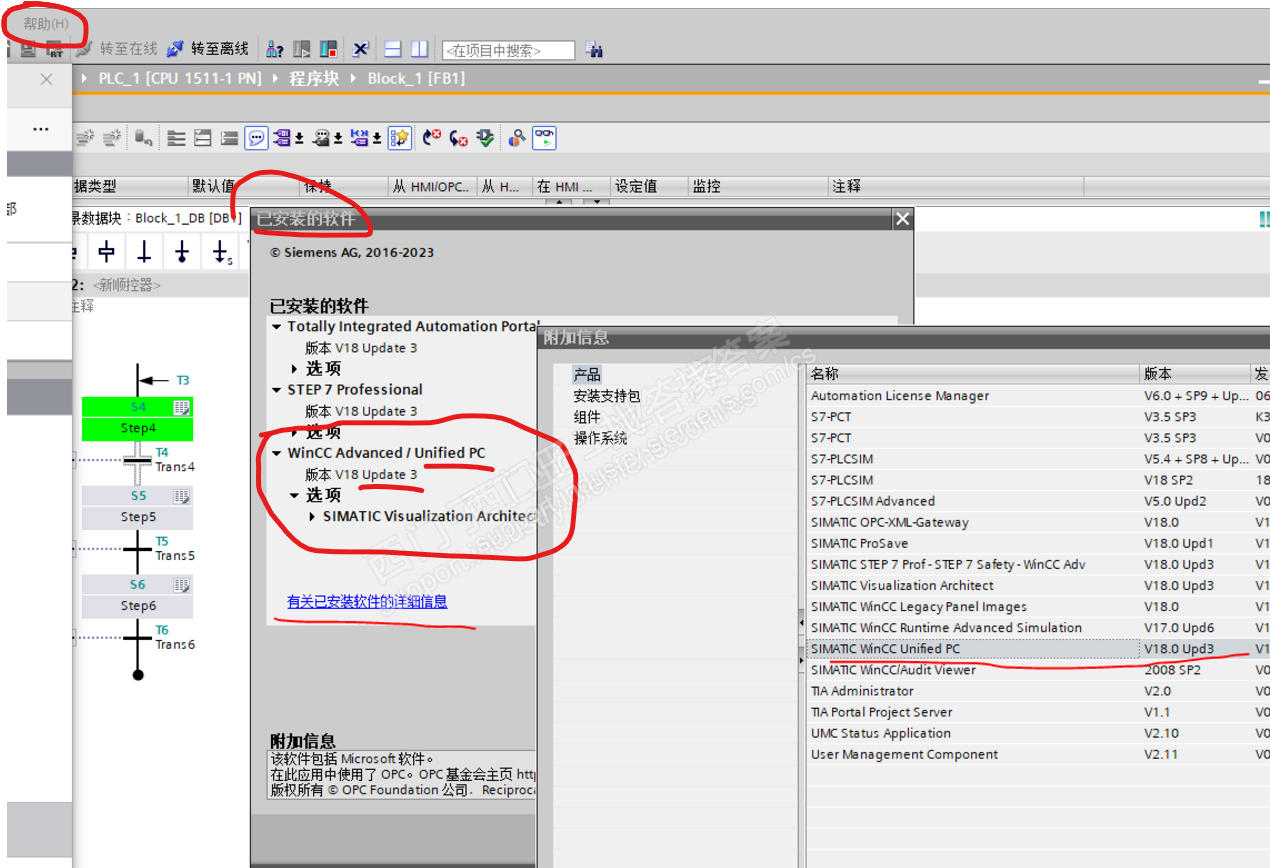Click the colored circles magnifier icon

click(517, 138)
